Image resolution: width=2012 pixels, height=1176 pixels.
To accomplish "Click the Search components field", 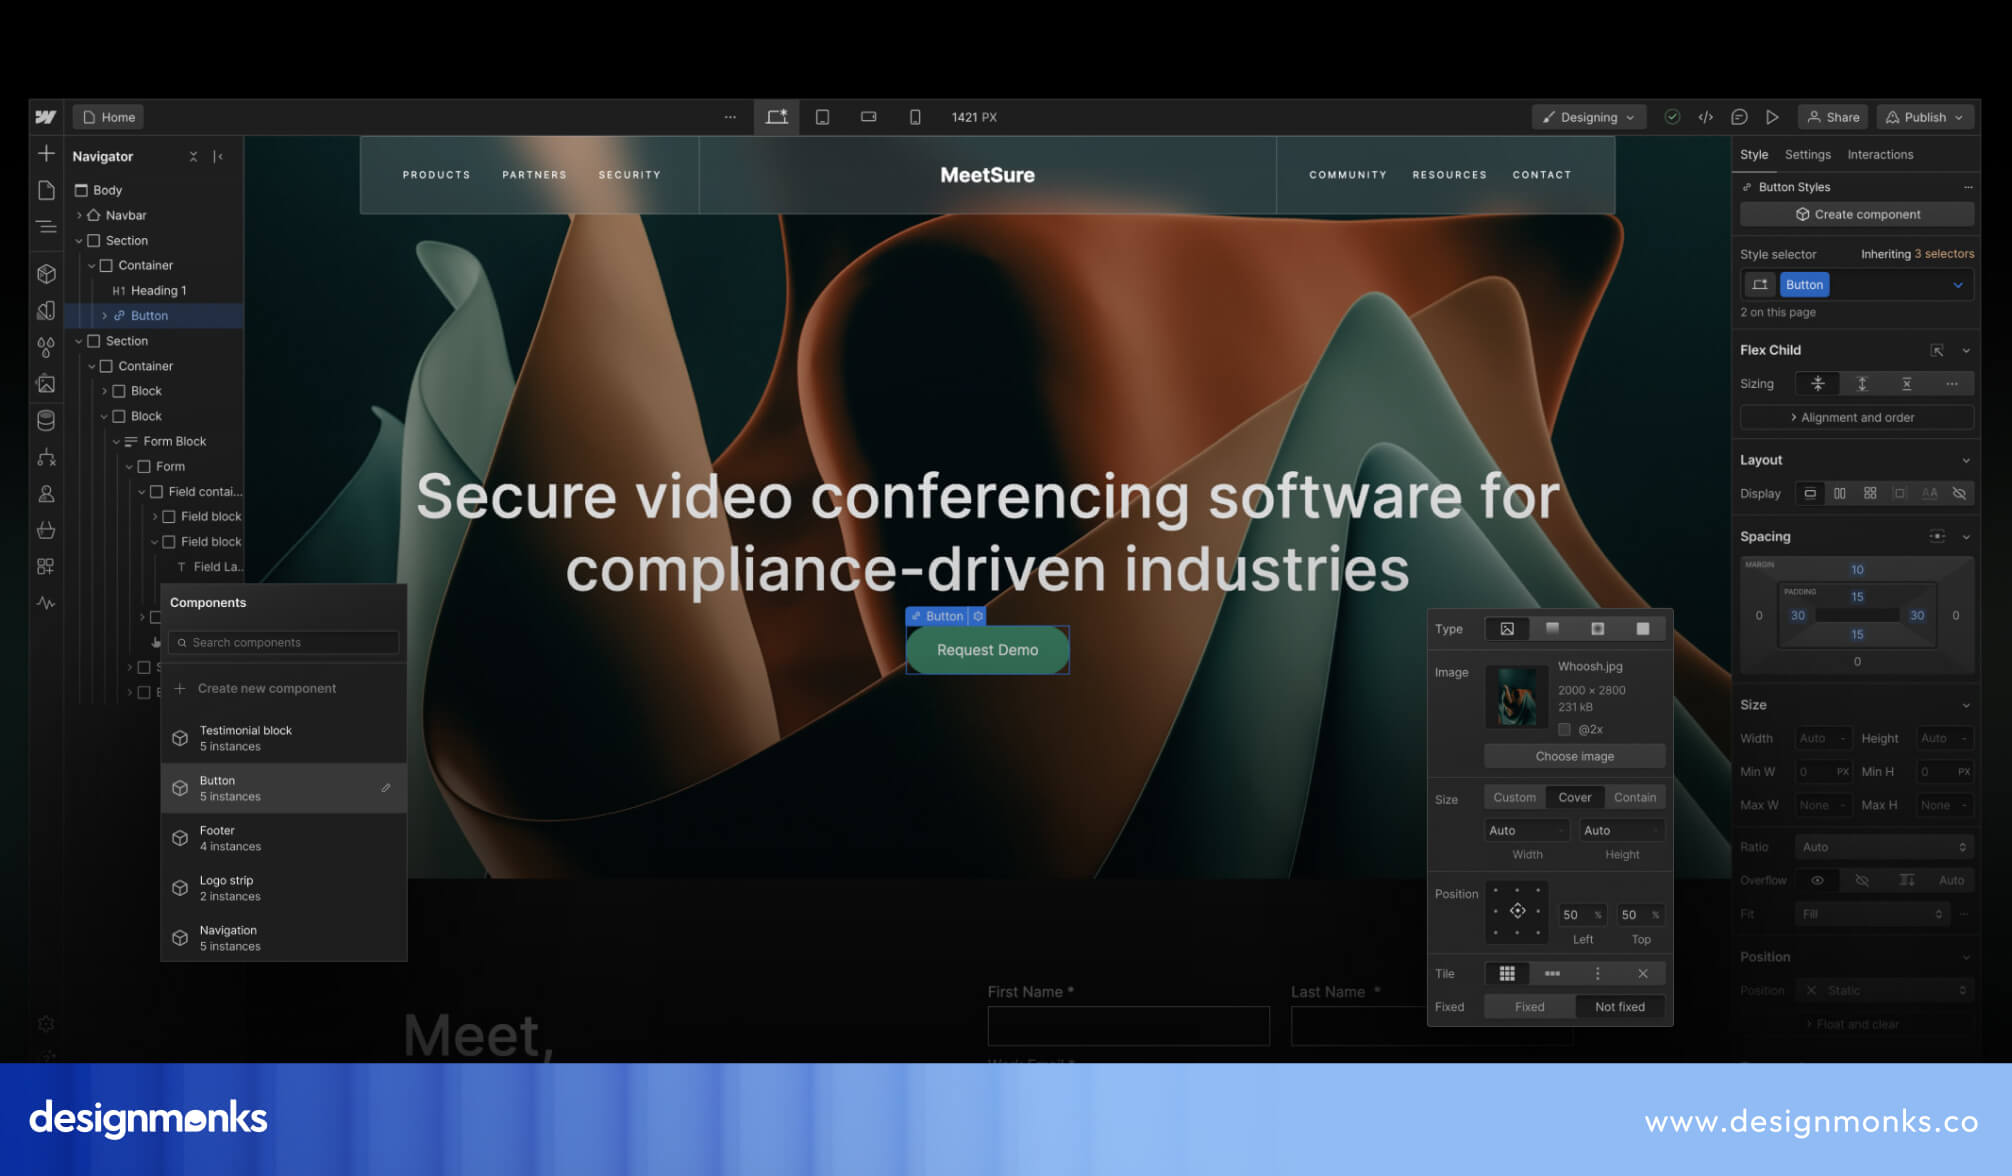I will 283,642.
